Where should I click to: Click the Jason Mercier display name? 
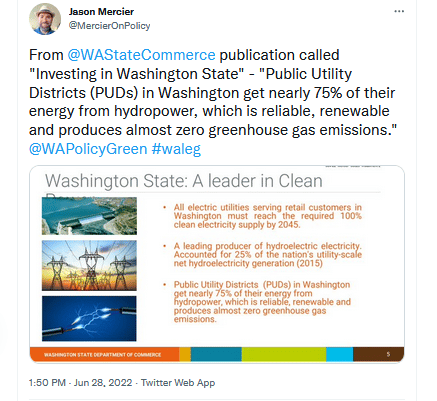pos(101,12)
